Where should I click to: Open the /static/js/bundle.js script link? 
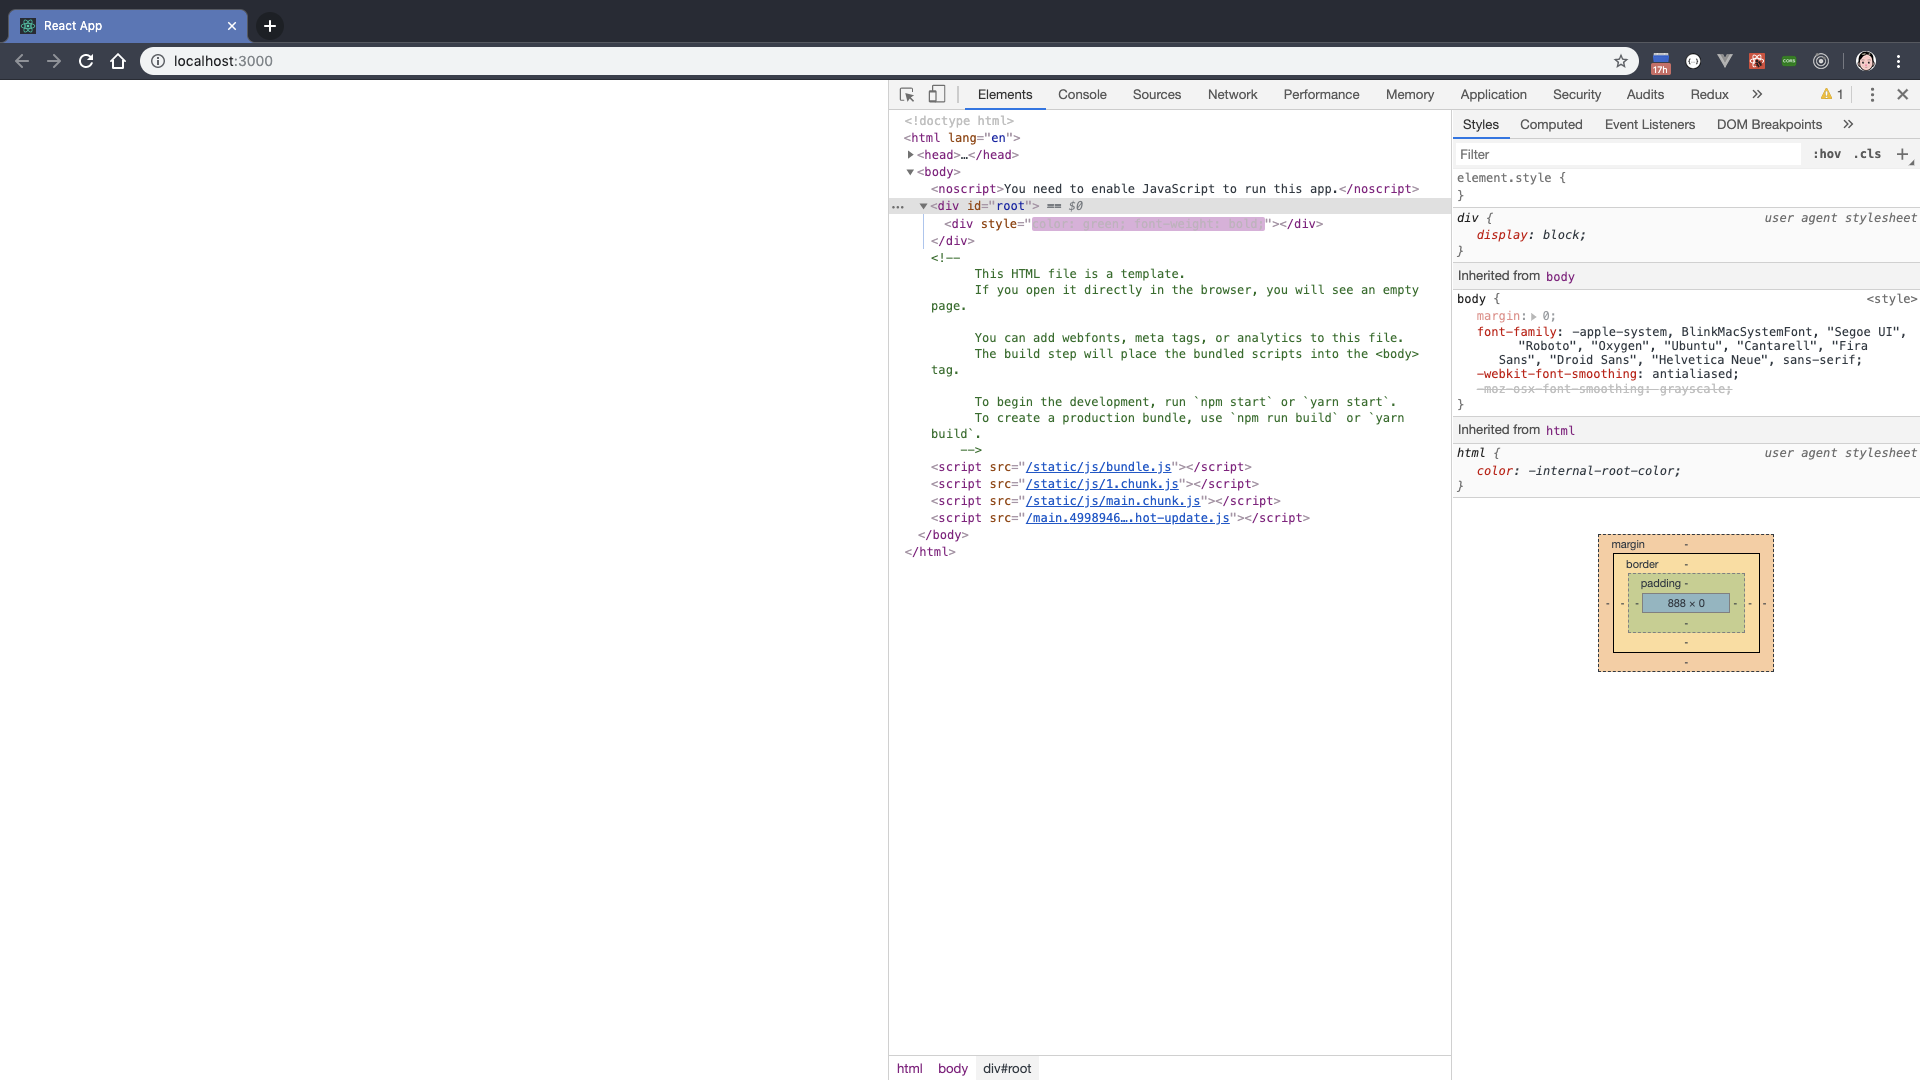coord(1098,467)
